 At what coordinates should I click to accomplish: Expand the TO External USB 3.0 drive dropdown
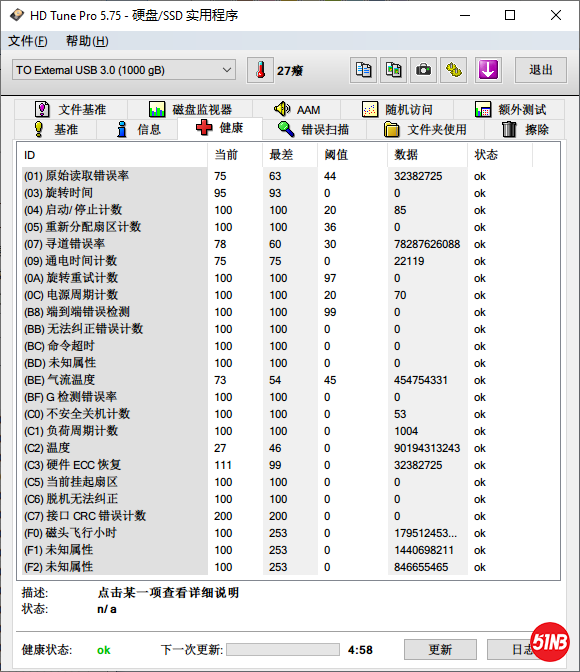pyautogui.click(x=123, y=70)
